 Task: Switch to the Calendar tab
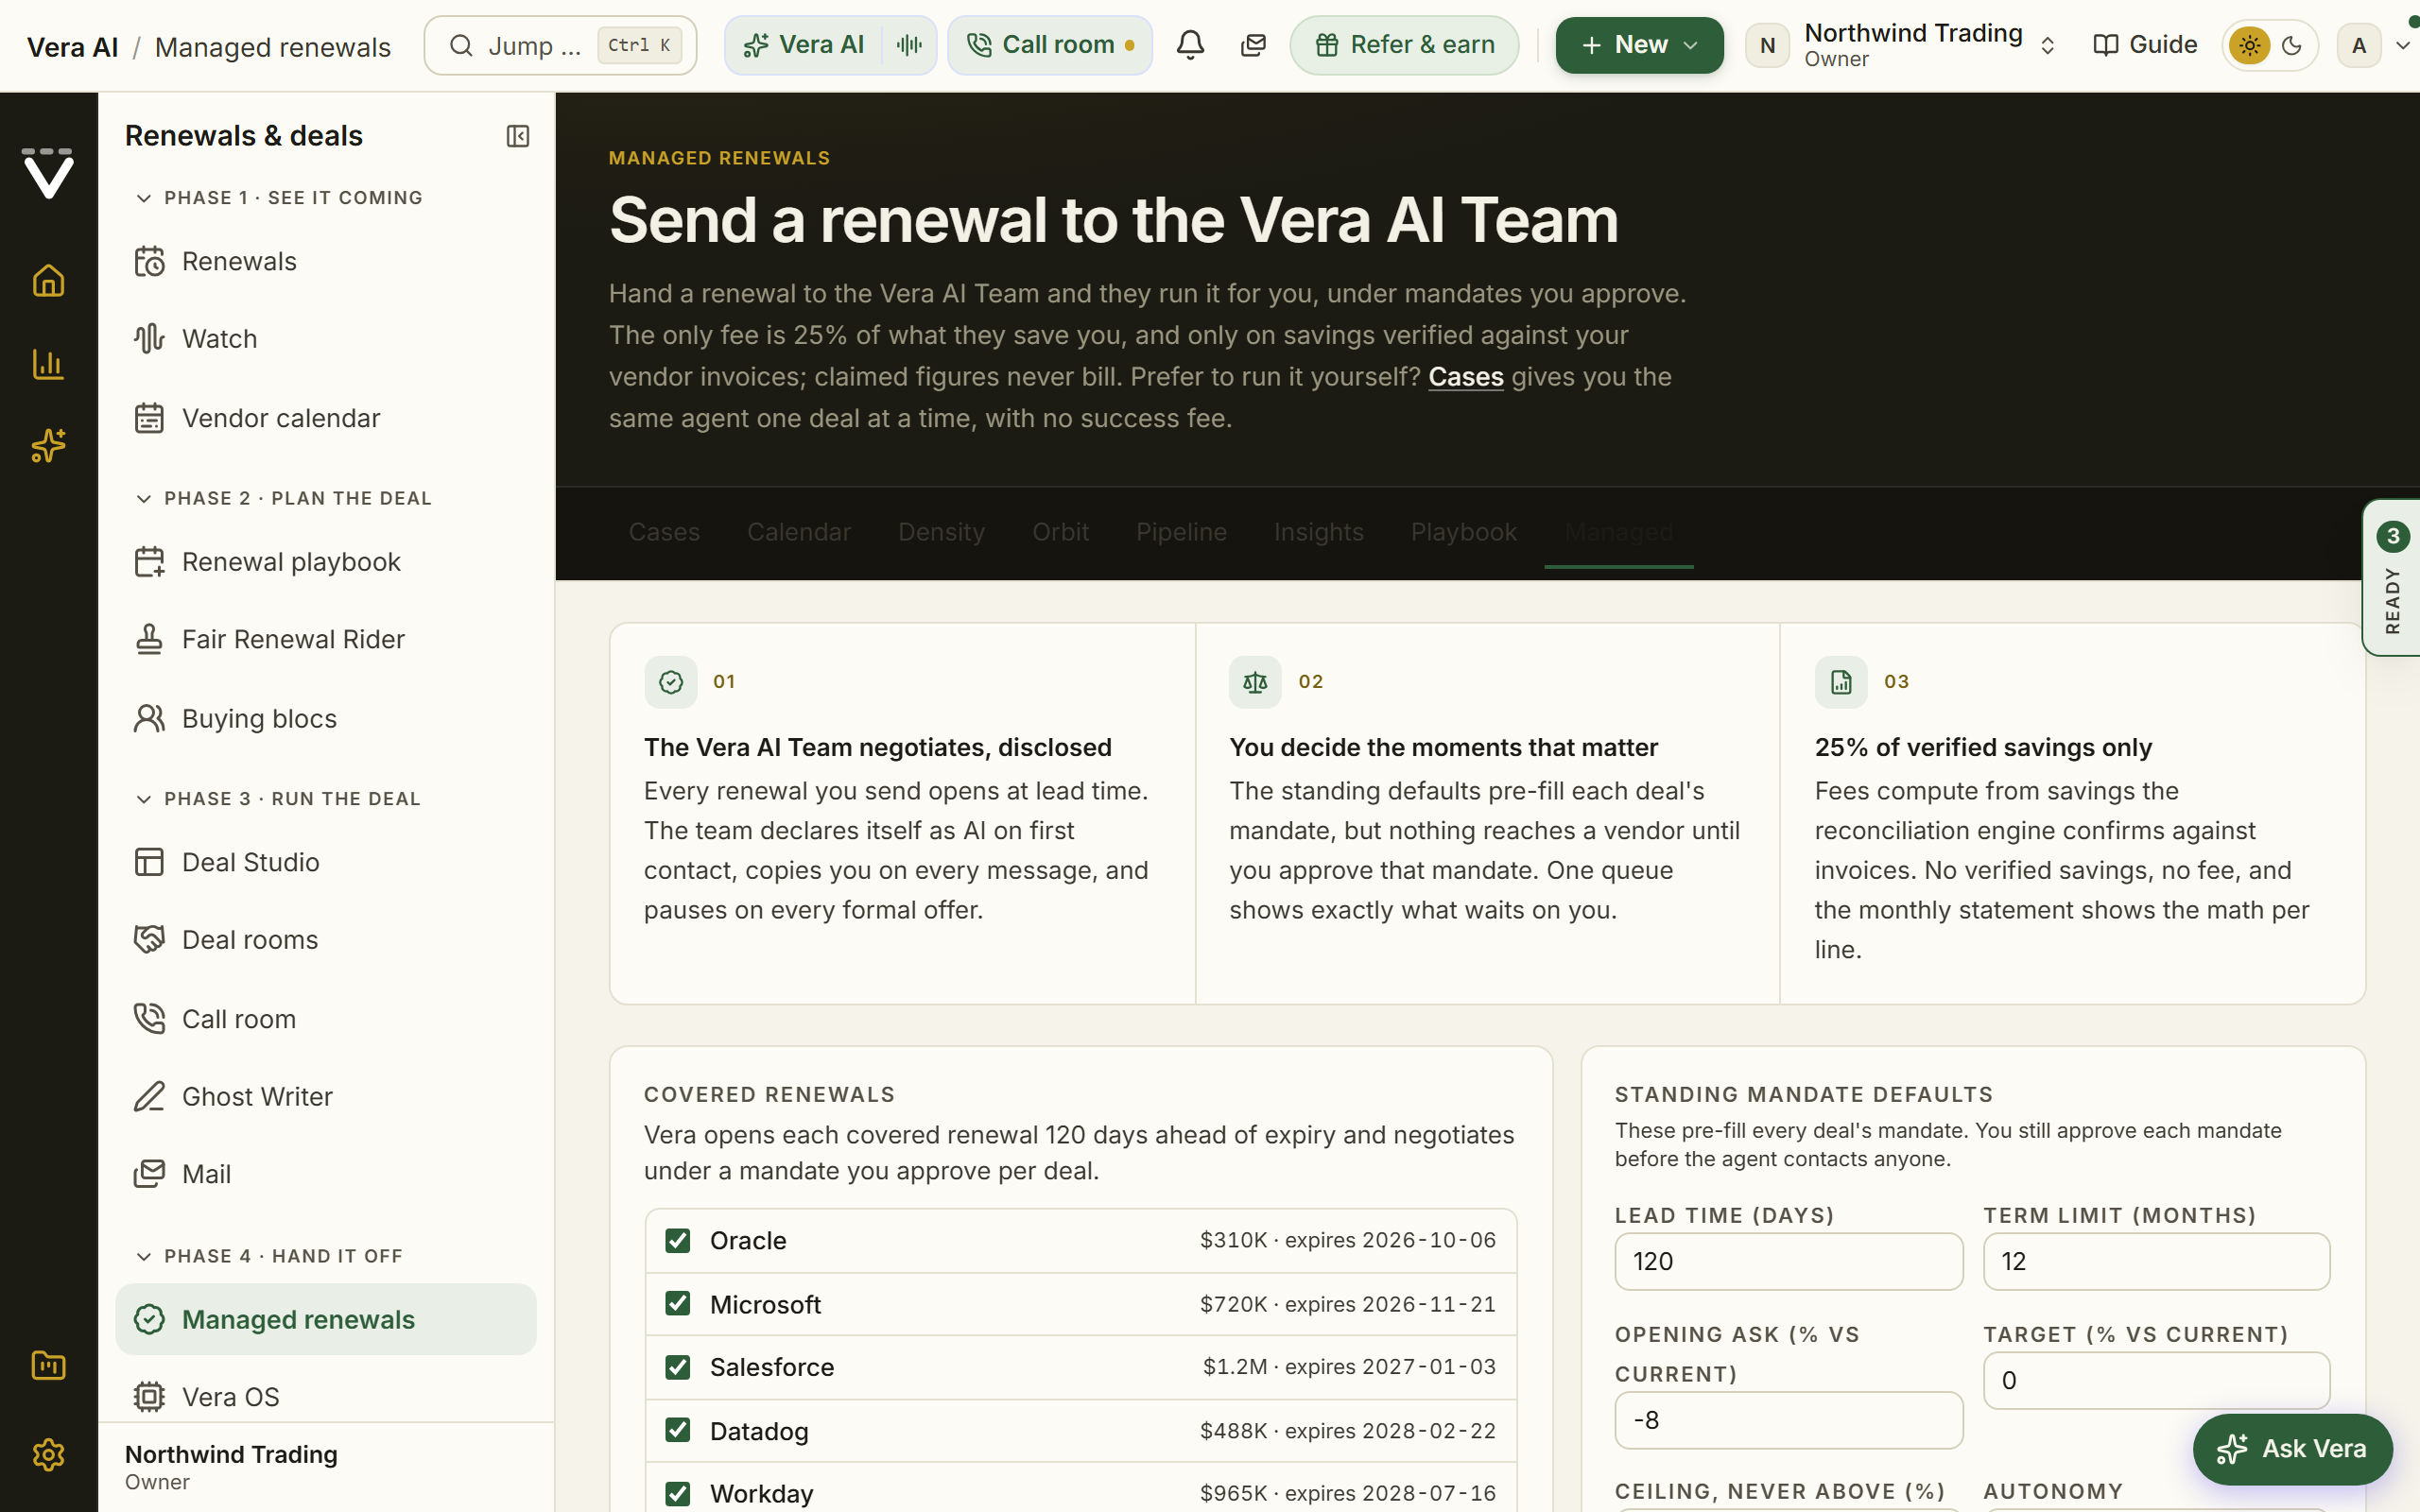coord(799,532)
